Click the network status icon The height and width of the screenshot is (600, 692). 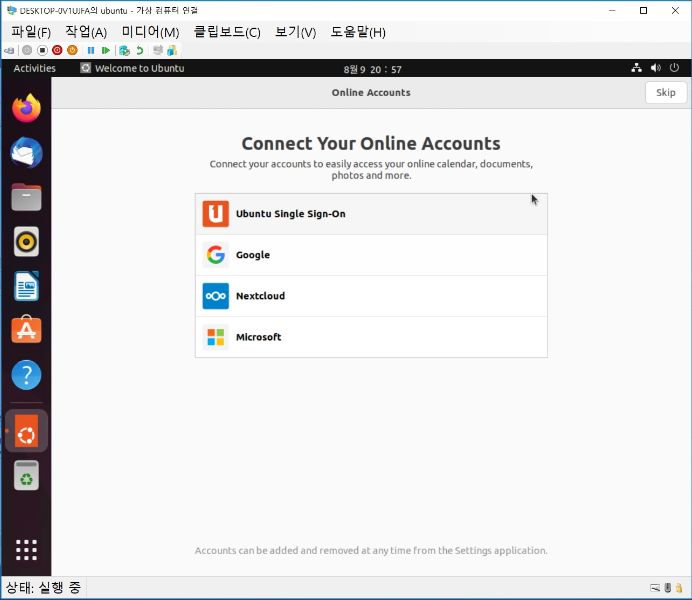(x=636, y=68)
